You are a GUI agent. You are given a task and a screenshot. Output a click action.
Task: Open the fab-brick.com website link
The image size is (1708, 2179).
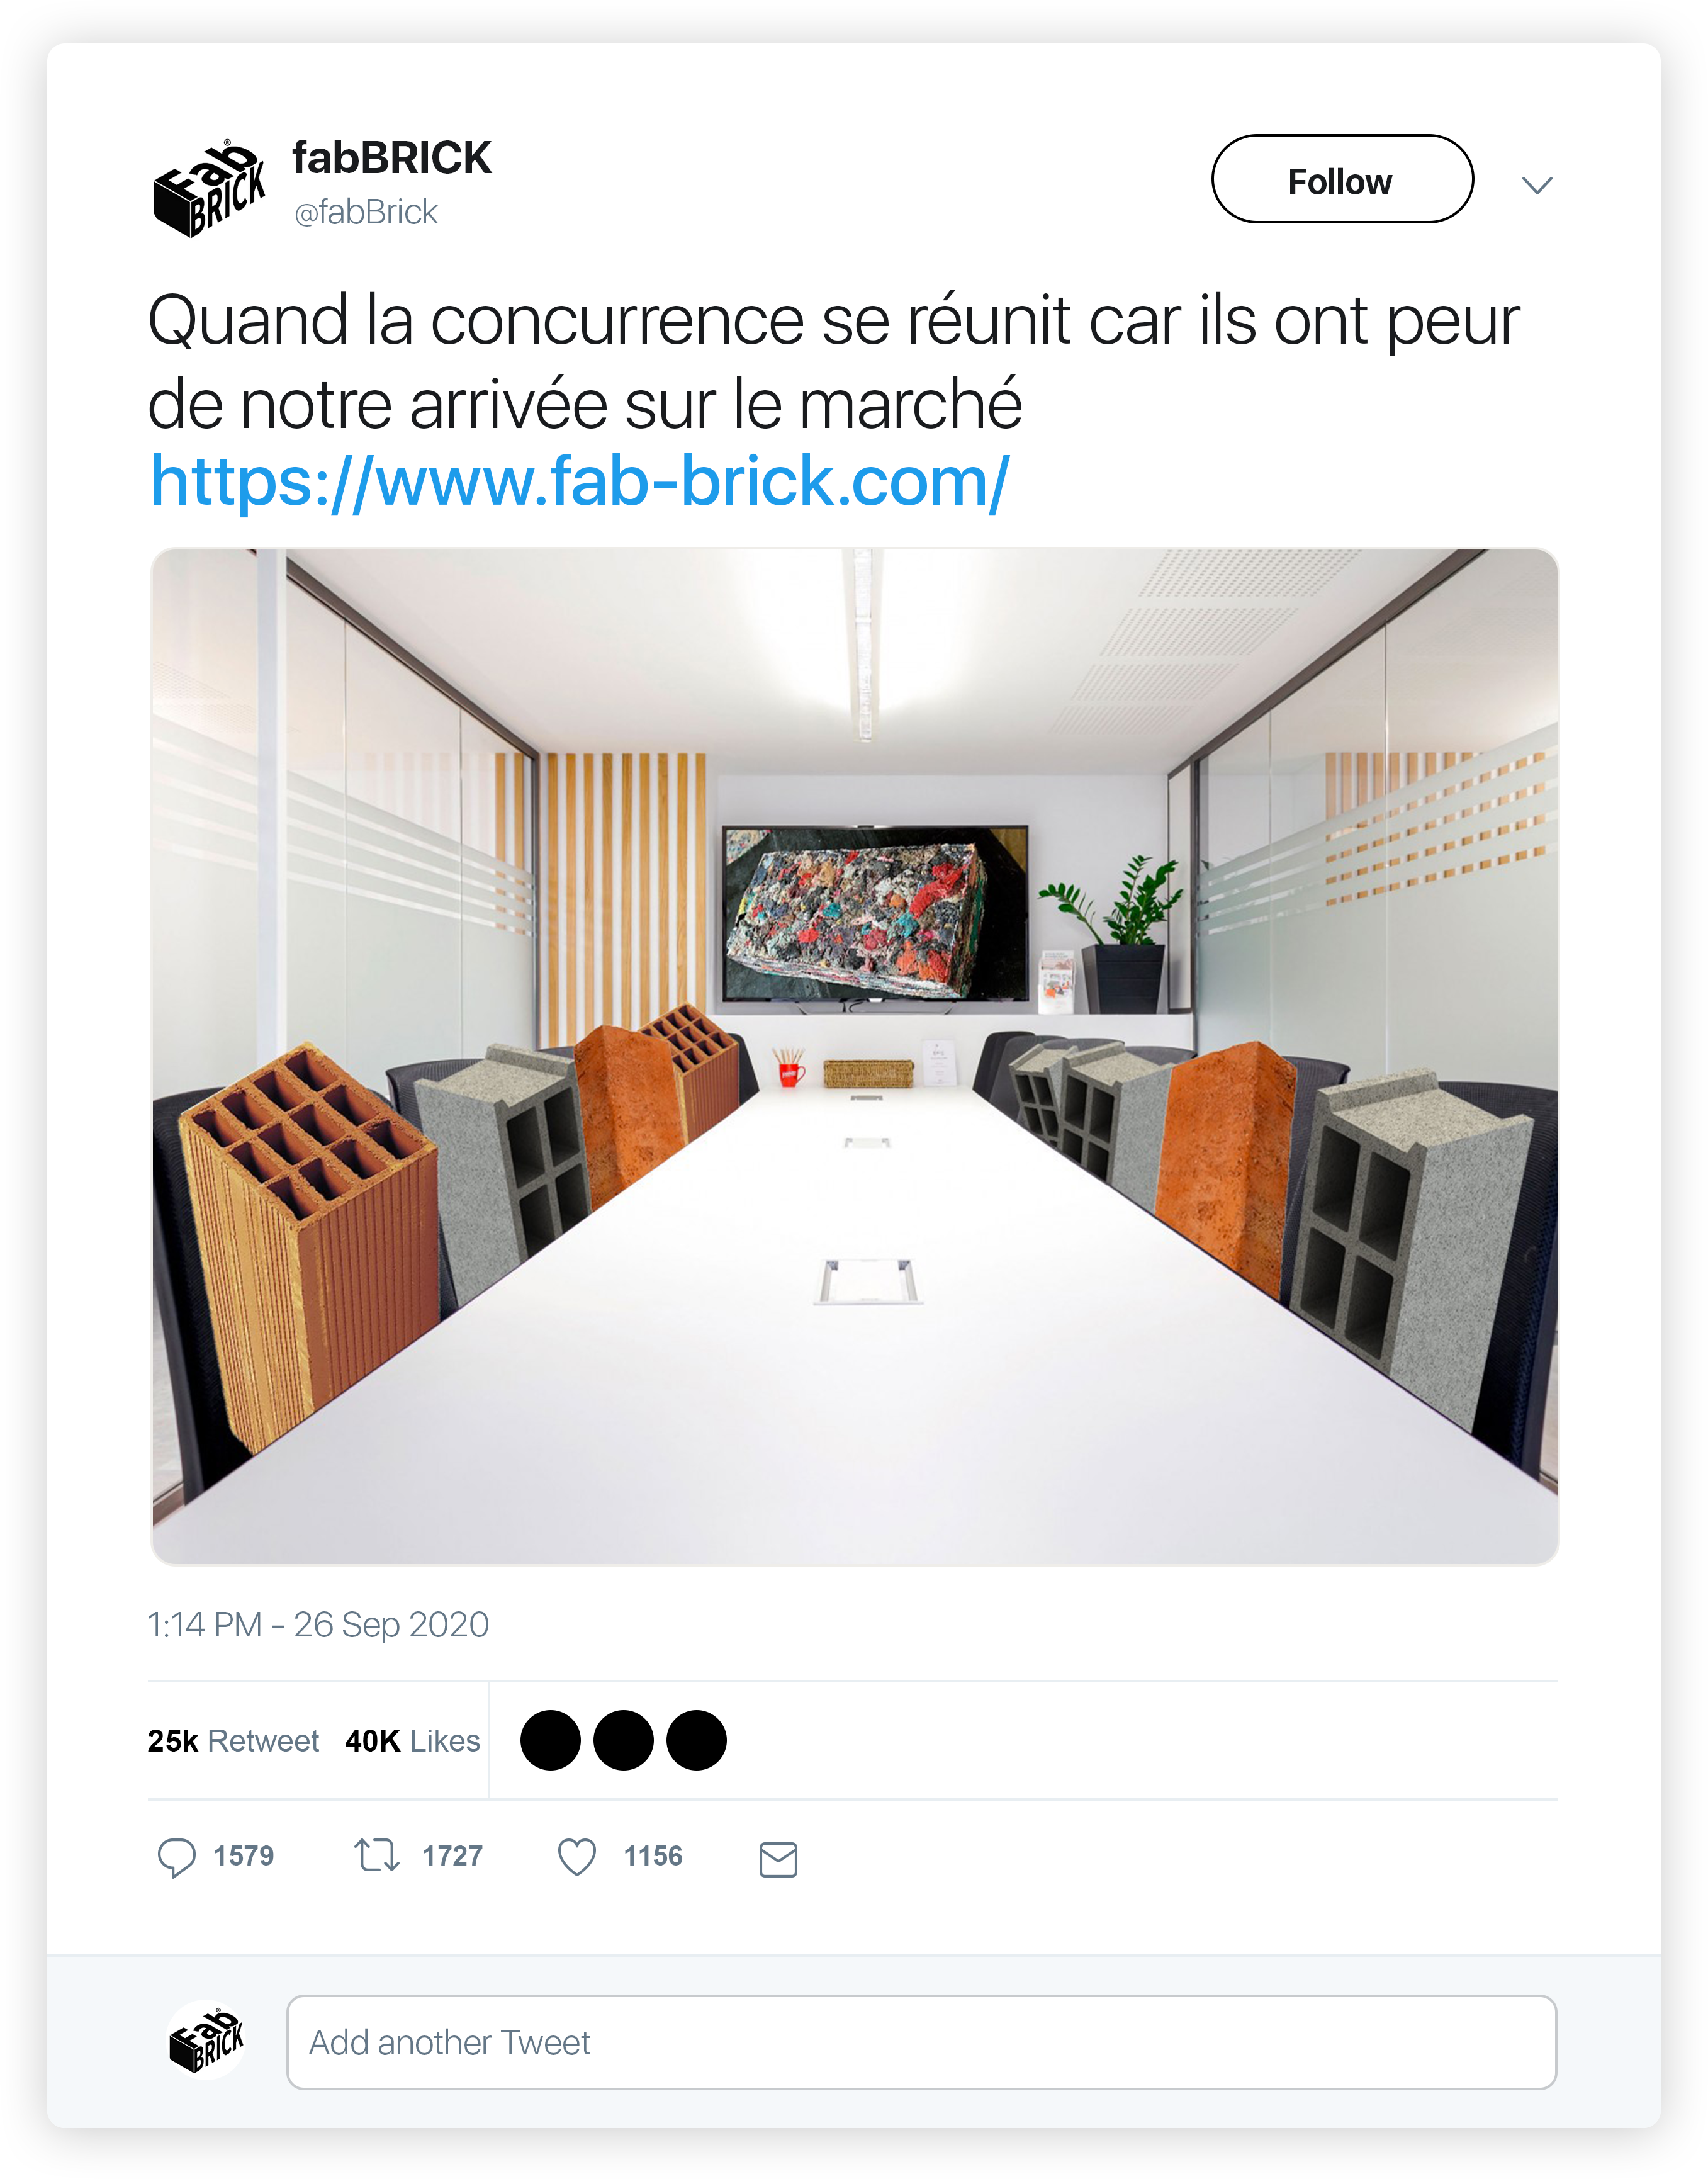coord(579,482)
